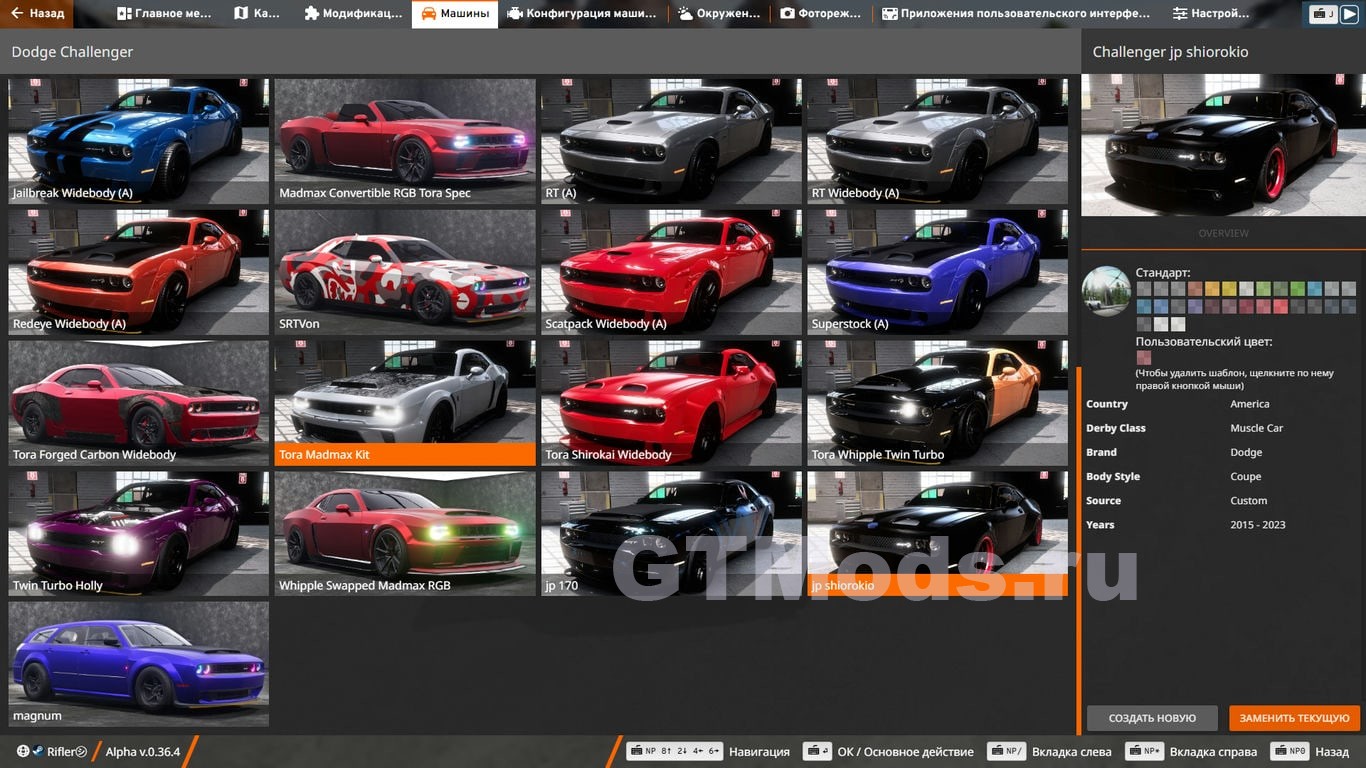Click the Brand value Dodge
Viewport: 1366px width, 768px height.
[1246, 452]
